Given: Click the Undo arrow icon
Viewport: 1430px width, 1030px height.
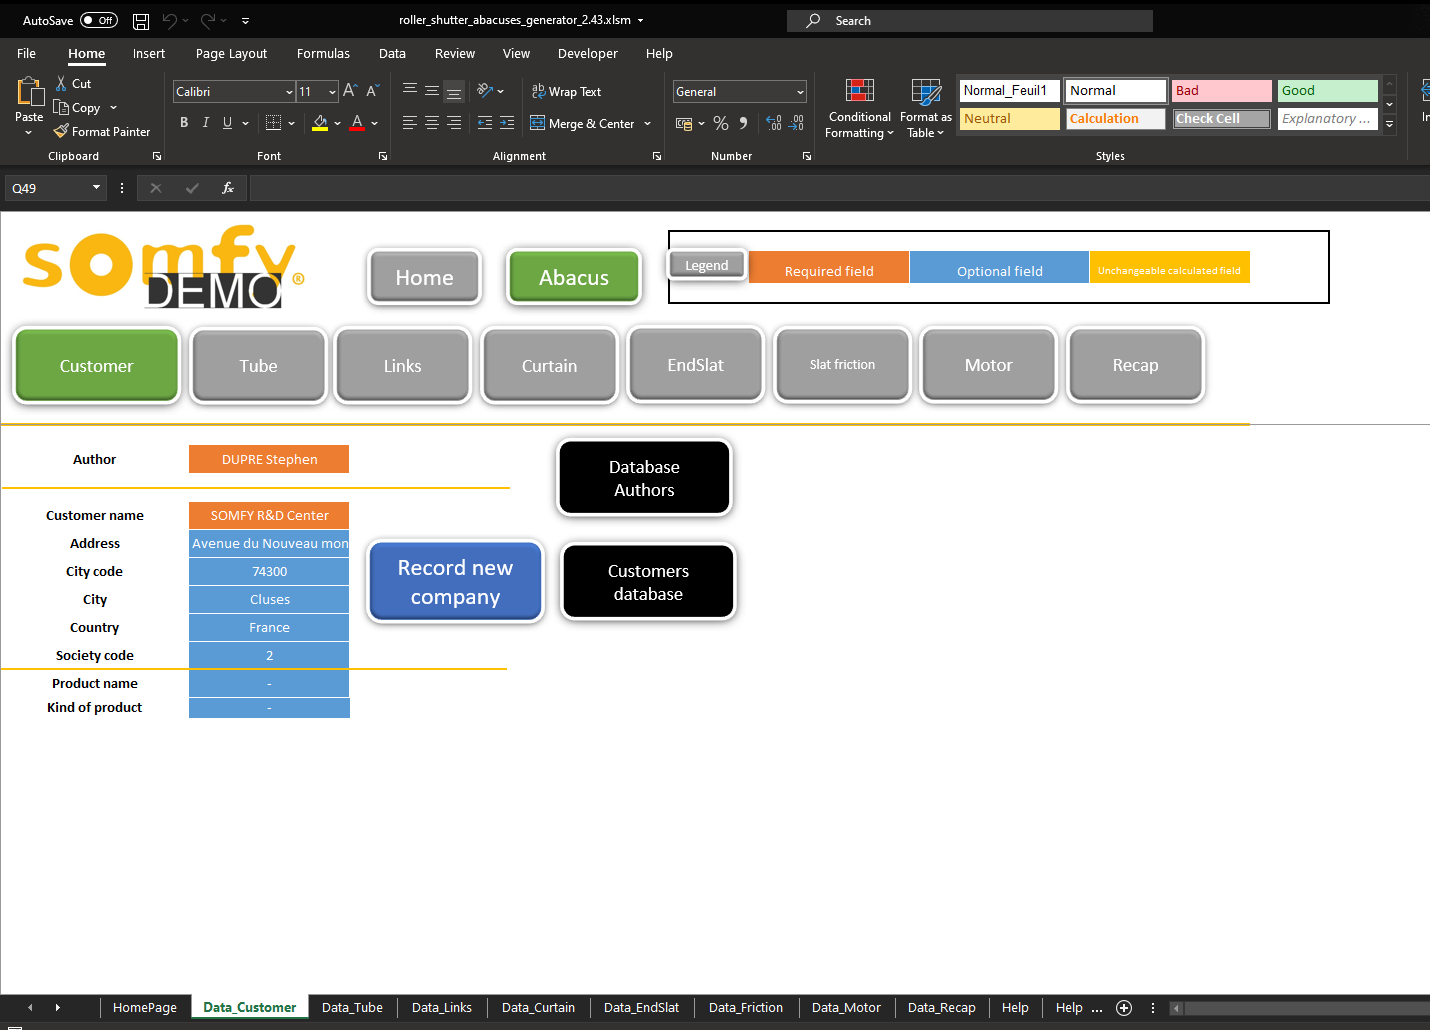Looking at the screenshot, I should pos(170,21).
